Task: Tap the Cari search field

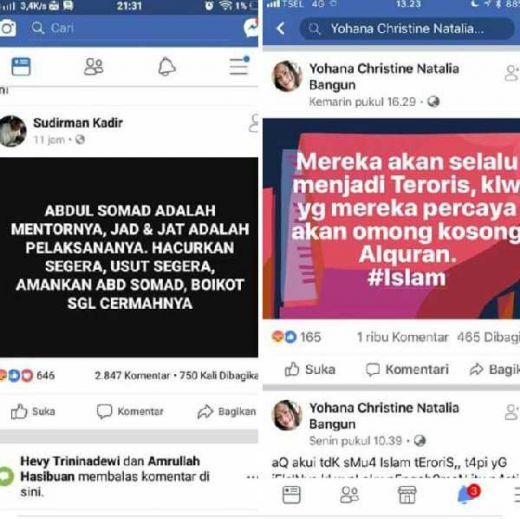Action: point(133,28)
